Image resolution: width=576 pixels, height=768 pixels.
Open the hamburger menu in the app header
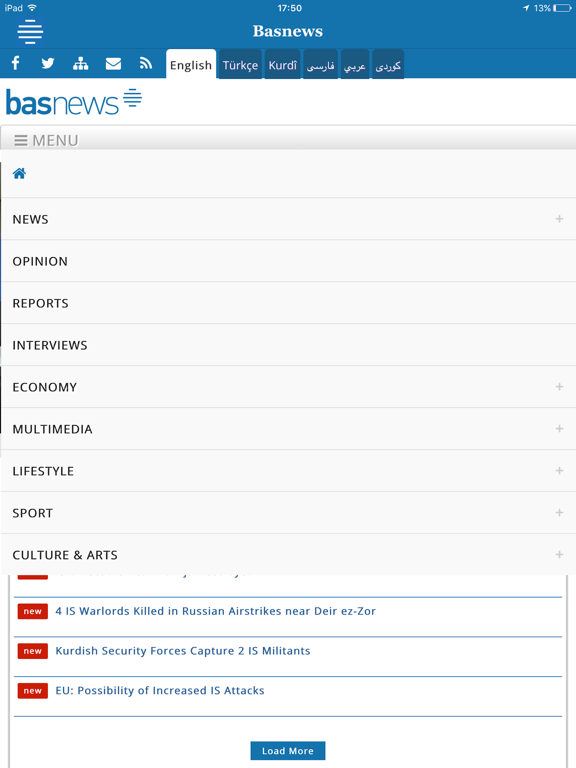tap(30, 31)
